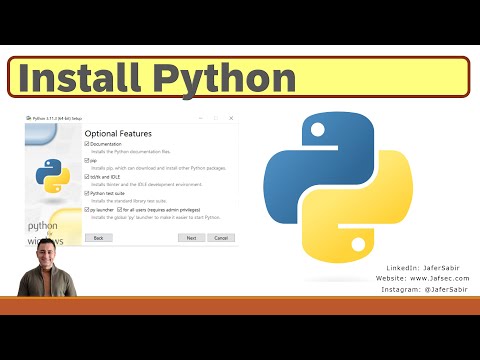Minimize the Python Setup window
480x360 pixels.
pos(201,118)
